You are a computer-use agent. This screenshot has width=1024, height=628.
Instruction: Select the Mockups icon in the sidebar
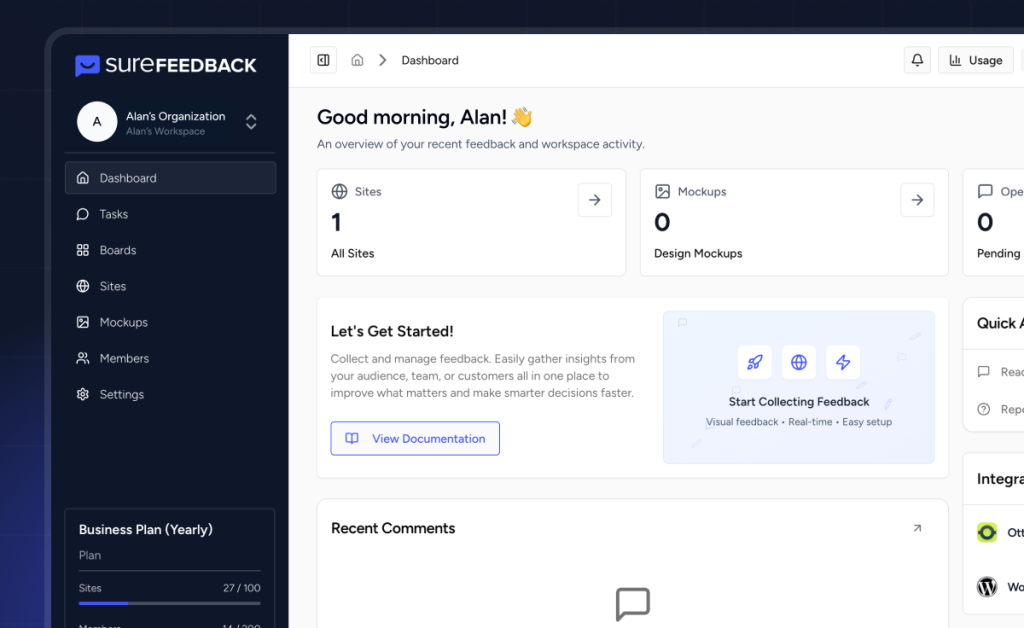coord(82,322)
